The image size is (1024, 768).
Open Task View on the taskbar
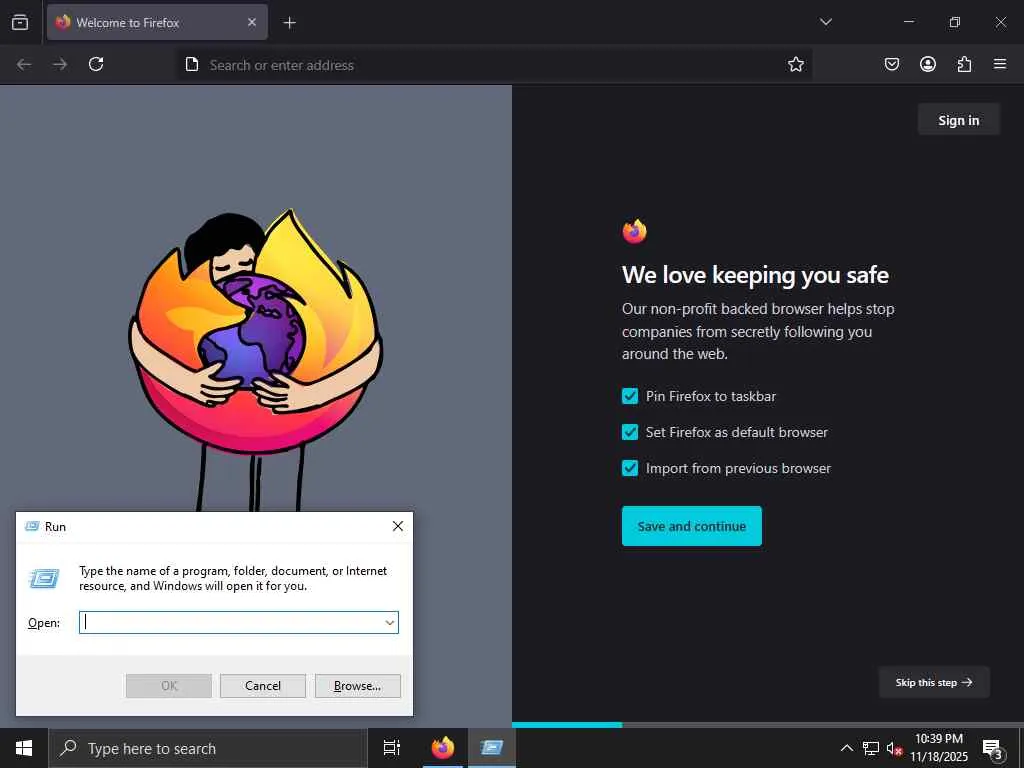392,748
